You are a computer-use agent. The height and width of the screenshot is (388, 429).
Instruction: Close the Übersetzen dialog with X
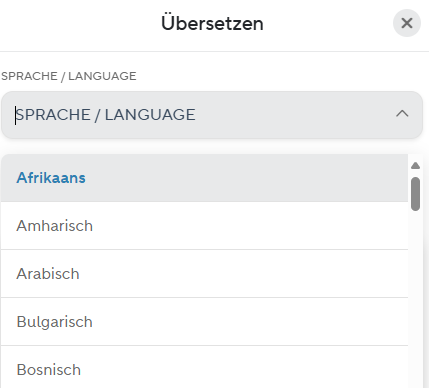point(407,23)
